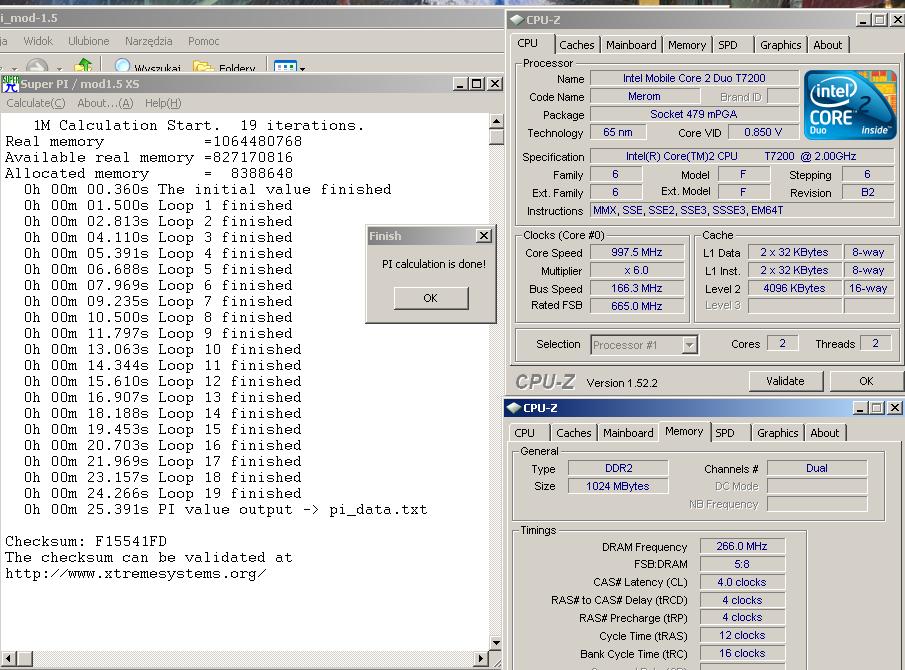Click the Validate button in CPU-Z

[x=785, y=381]
